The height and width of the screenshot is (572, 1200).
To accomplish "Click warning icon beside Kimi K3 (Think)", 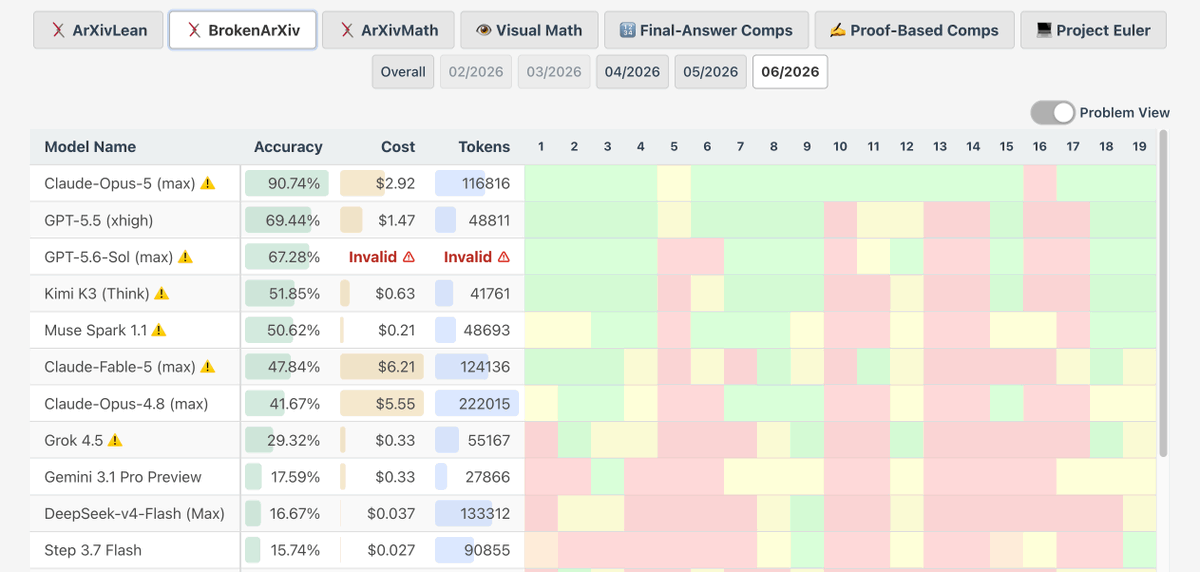I will click(162, 294).
